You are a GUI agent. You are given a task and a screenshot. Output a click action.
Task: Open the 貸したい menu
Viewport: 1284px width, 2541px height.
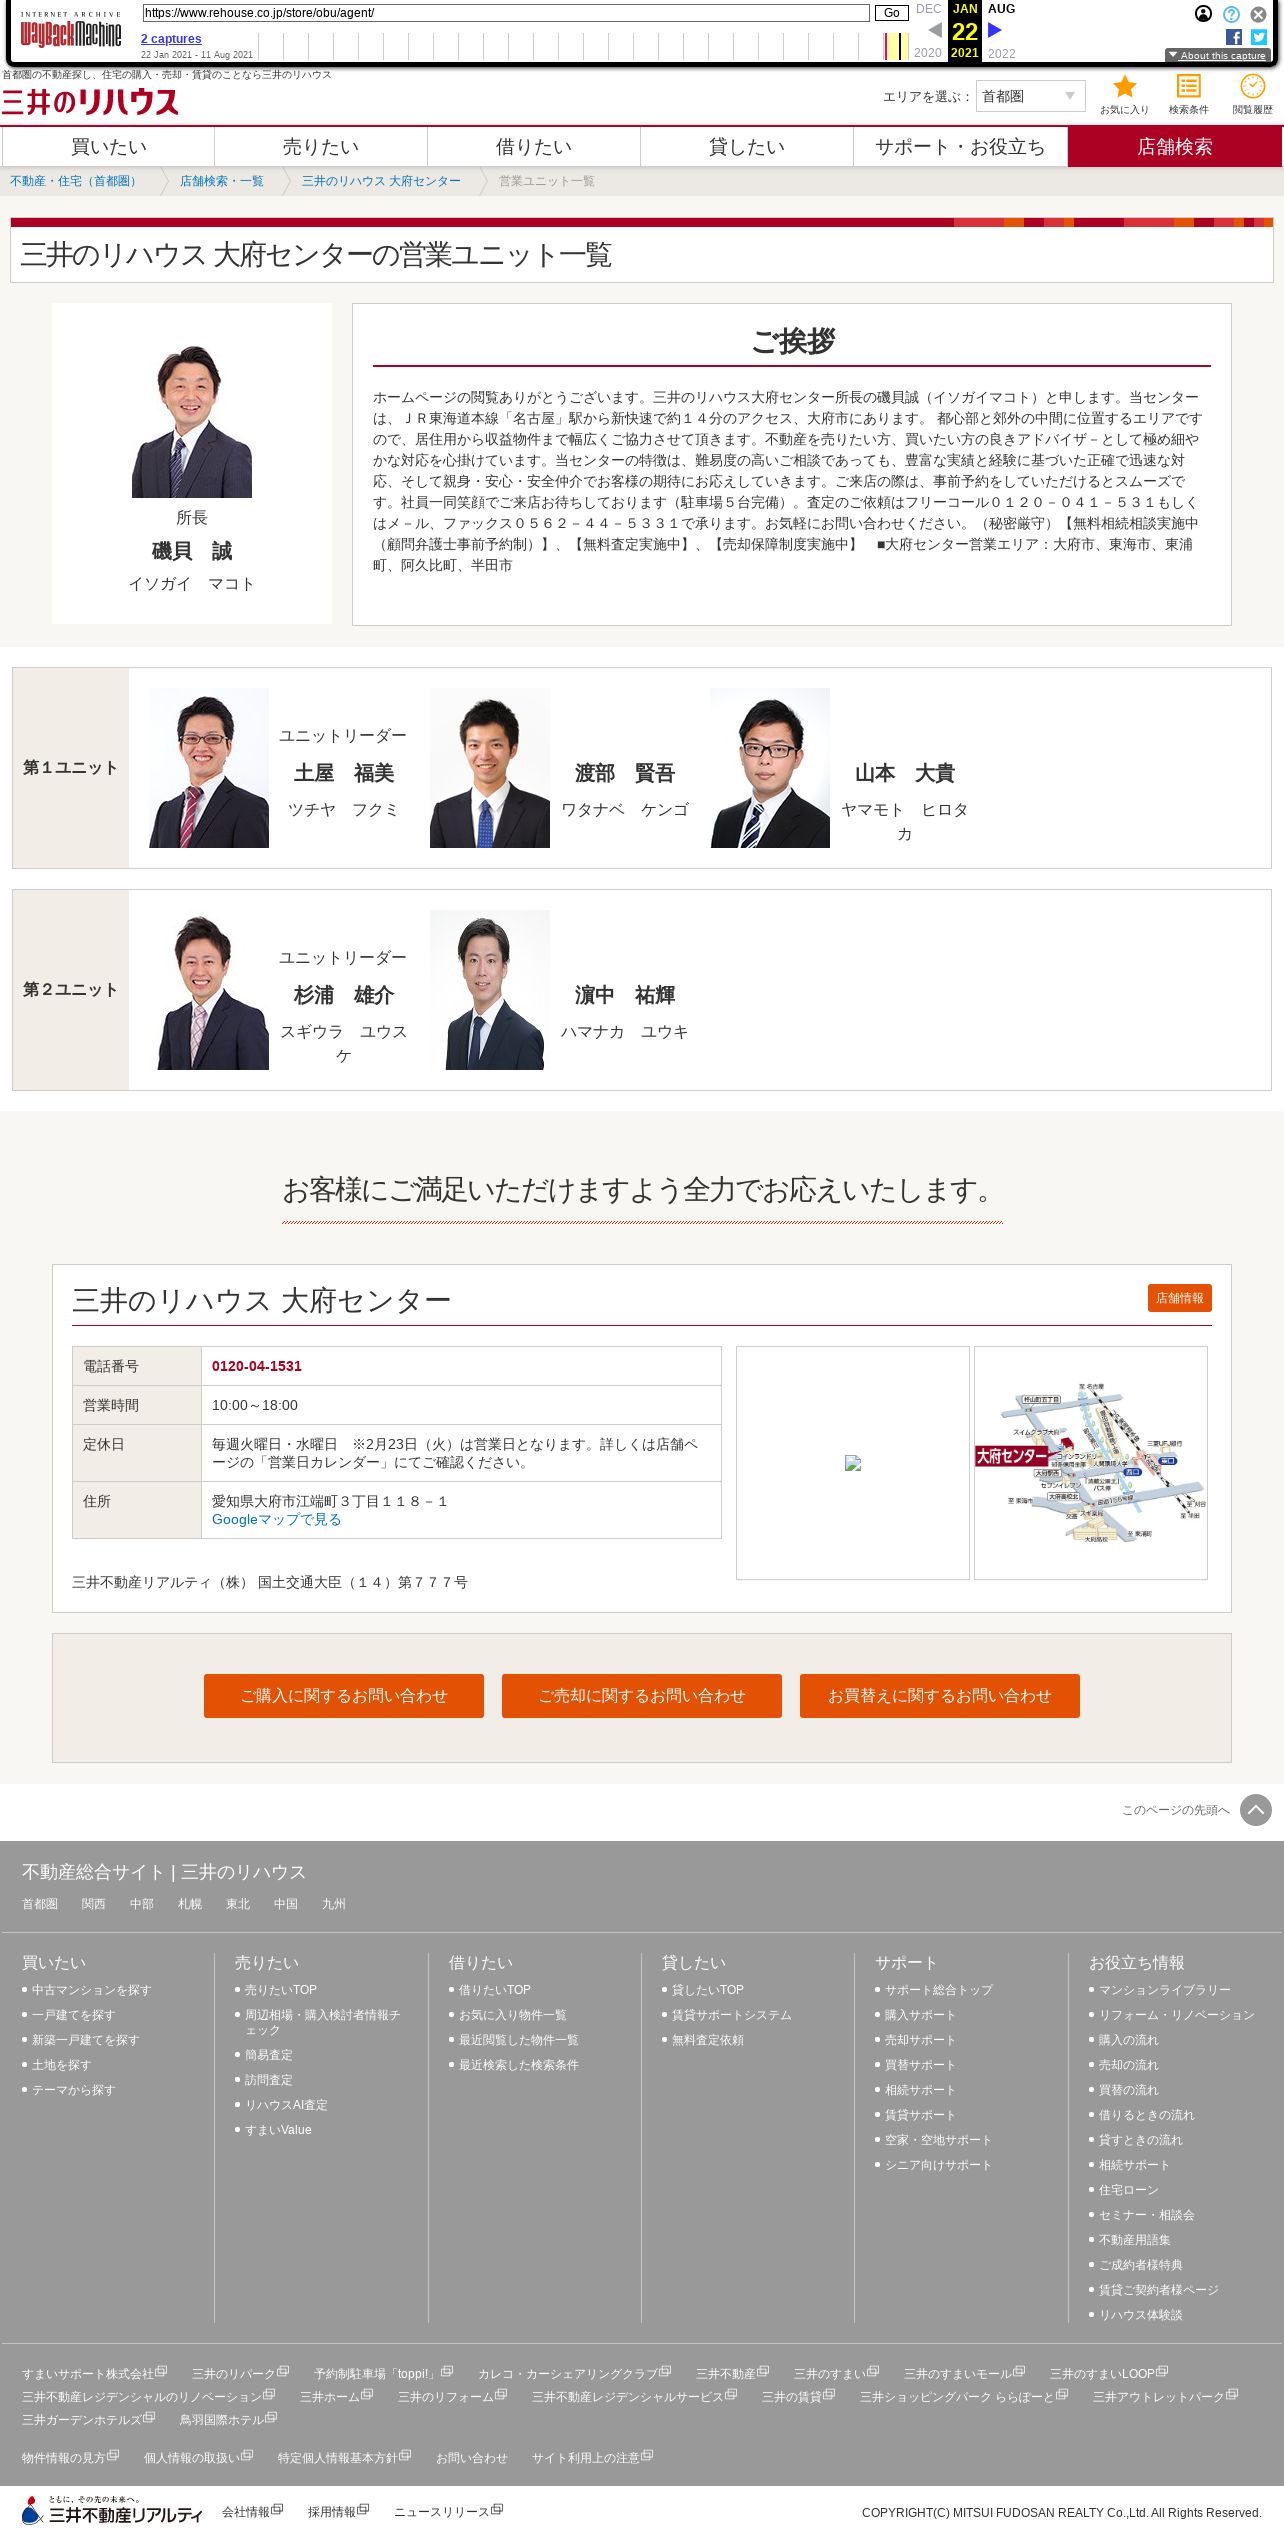(747, 147)
